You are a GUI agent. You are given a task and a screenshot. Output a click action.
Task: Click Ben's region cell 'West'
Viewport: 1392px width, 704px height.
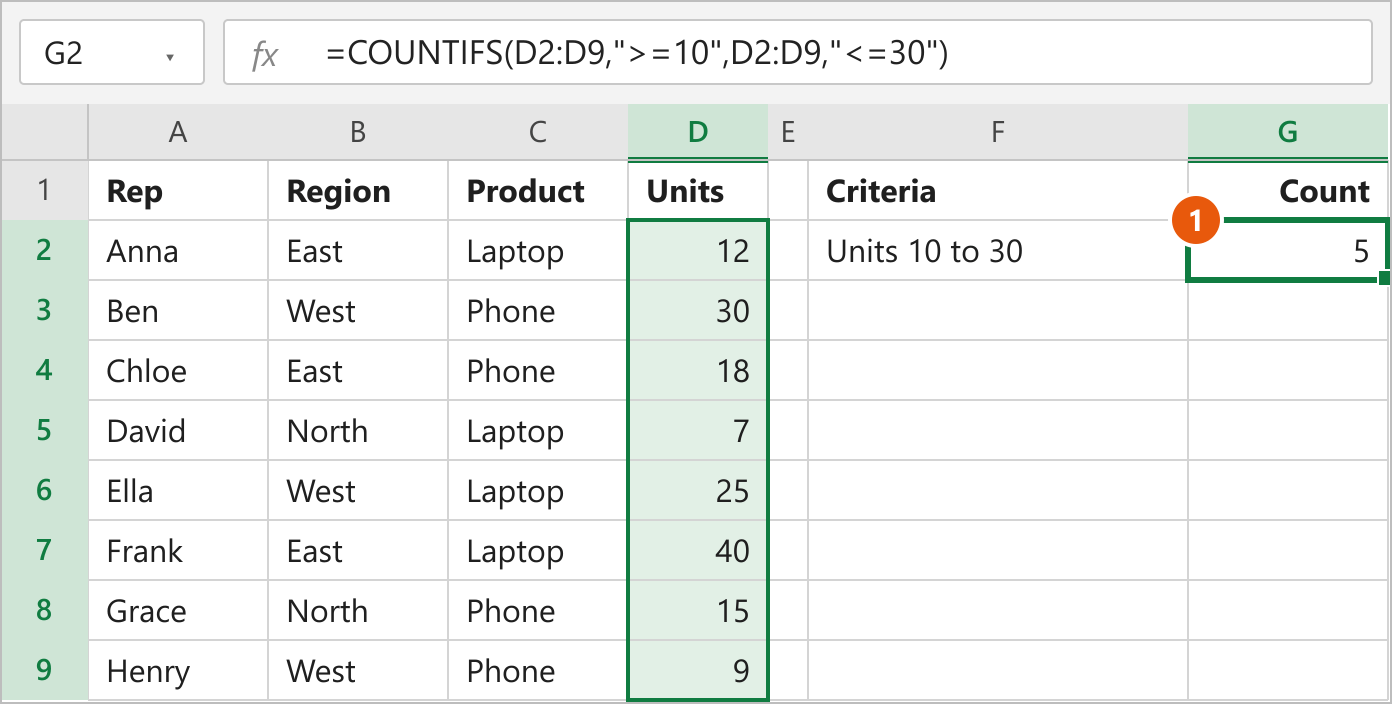[358, 311]
